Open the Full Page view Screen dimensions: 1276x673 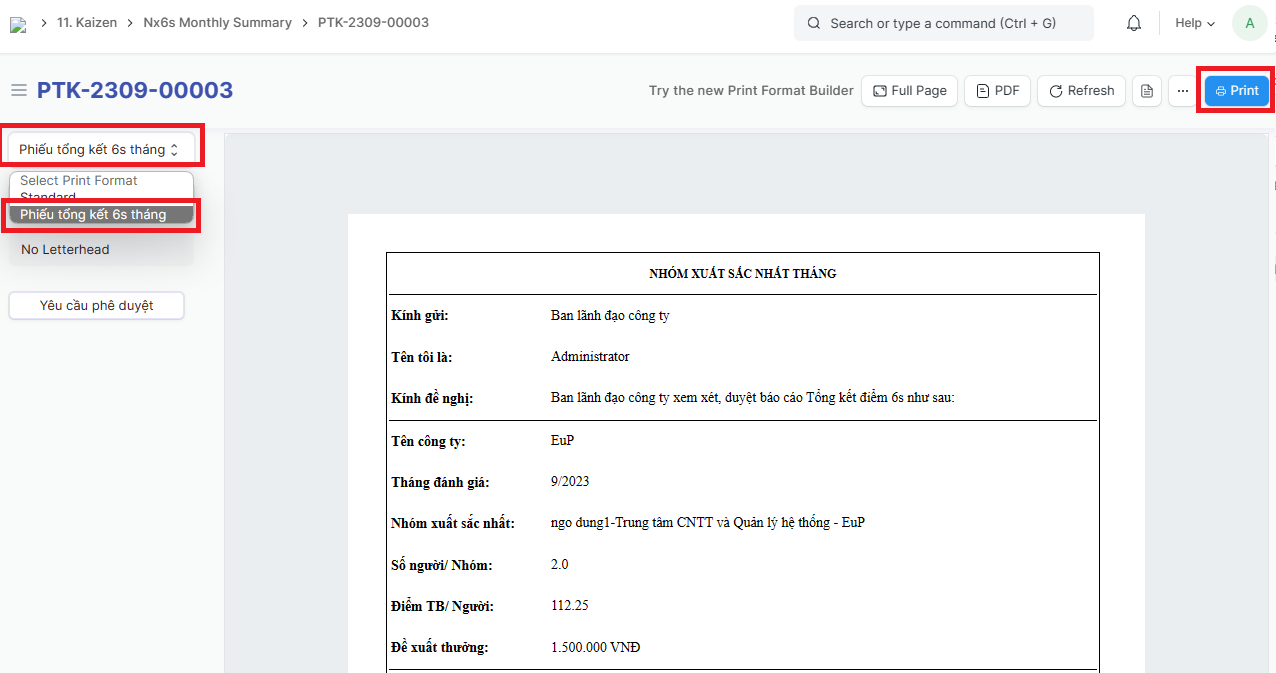[909, 91]
